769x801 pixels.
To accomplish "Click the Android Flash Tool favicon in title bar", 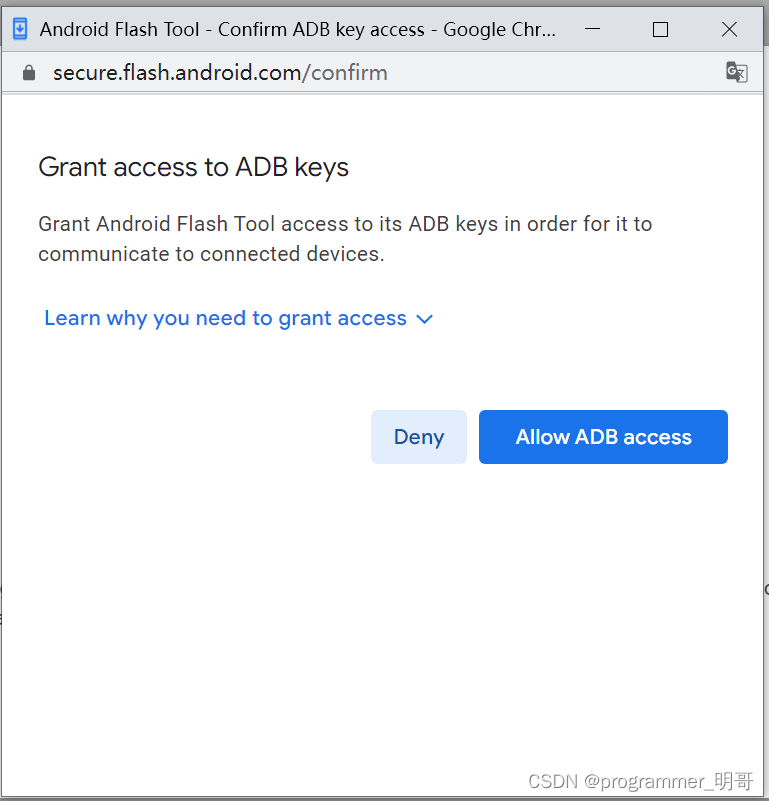I will tap(19, 29).
